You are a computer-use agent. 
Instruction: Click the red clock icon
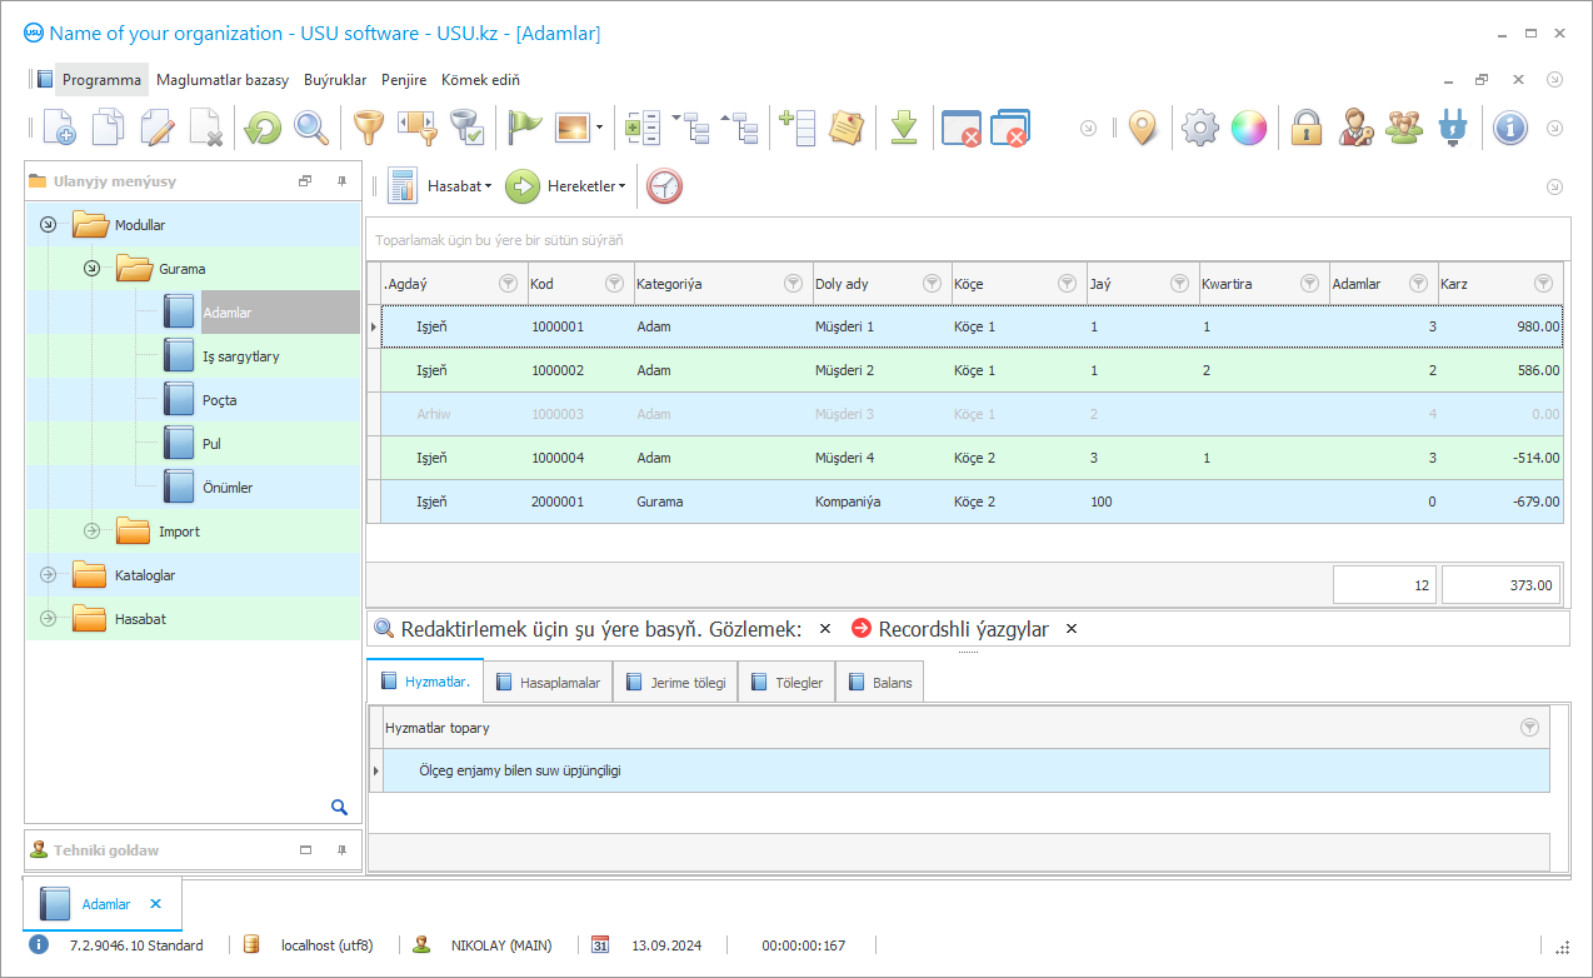click(664, 187)
